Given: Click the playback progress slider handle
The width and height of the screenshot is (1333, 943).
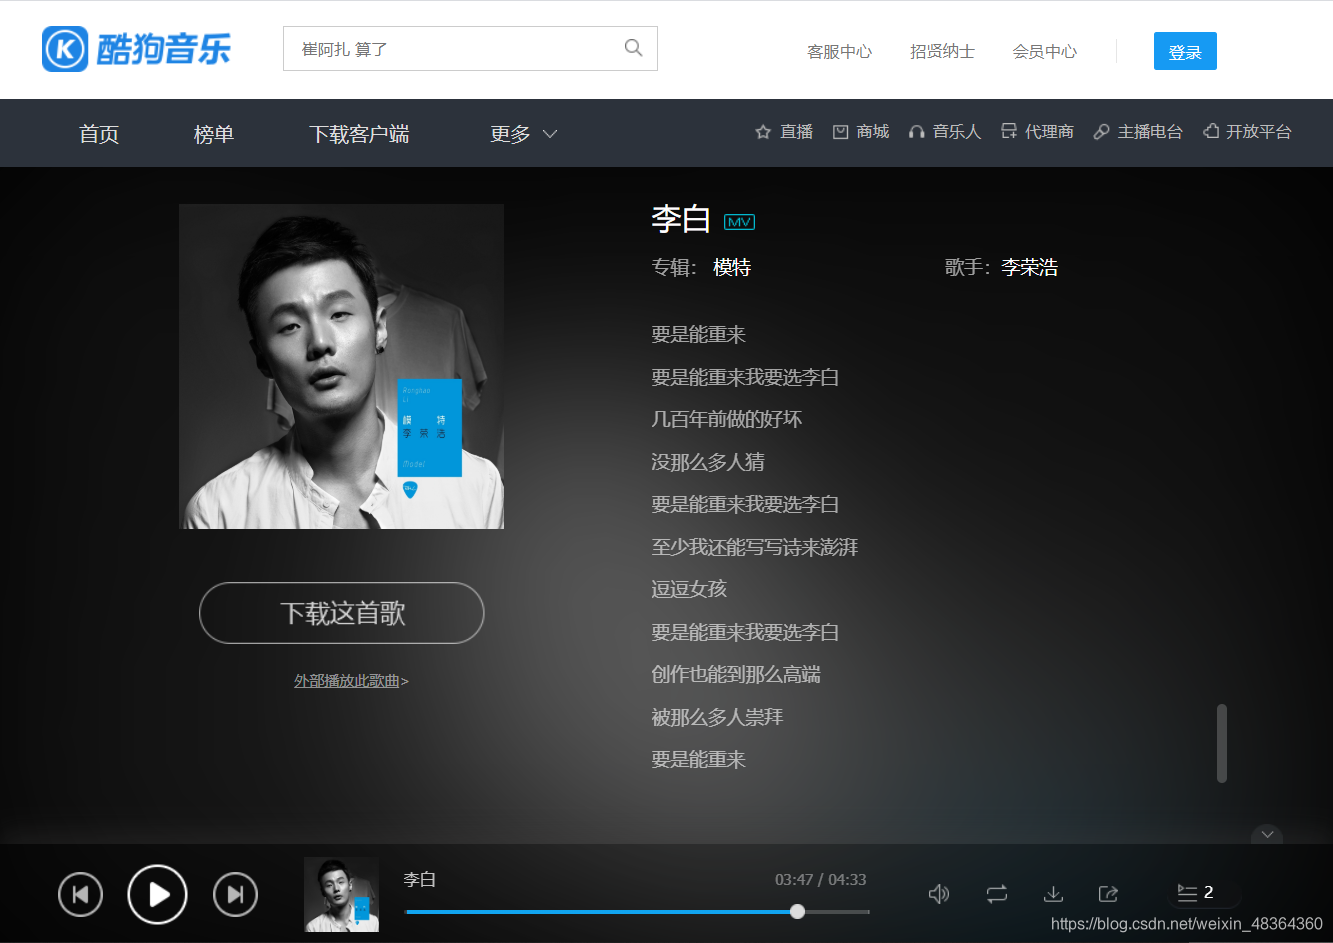Looking at the screenshot, I should [x=797, y=911].
